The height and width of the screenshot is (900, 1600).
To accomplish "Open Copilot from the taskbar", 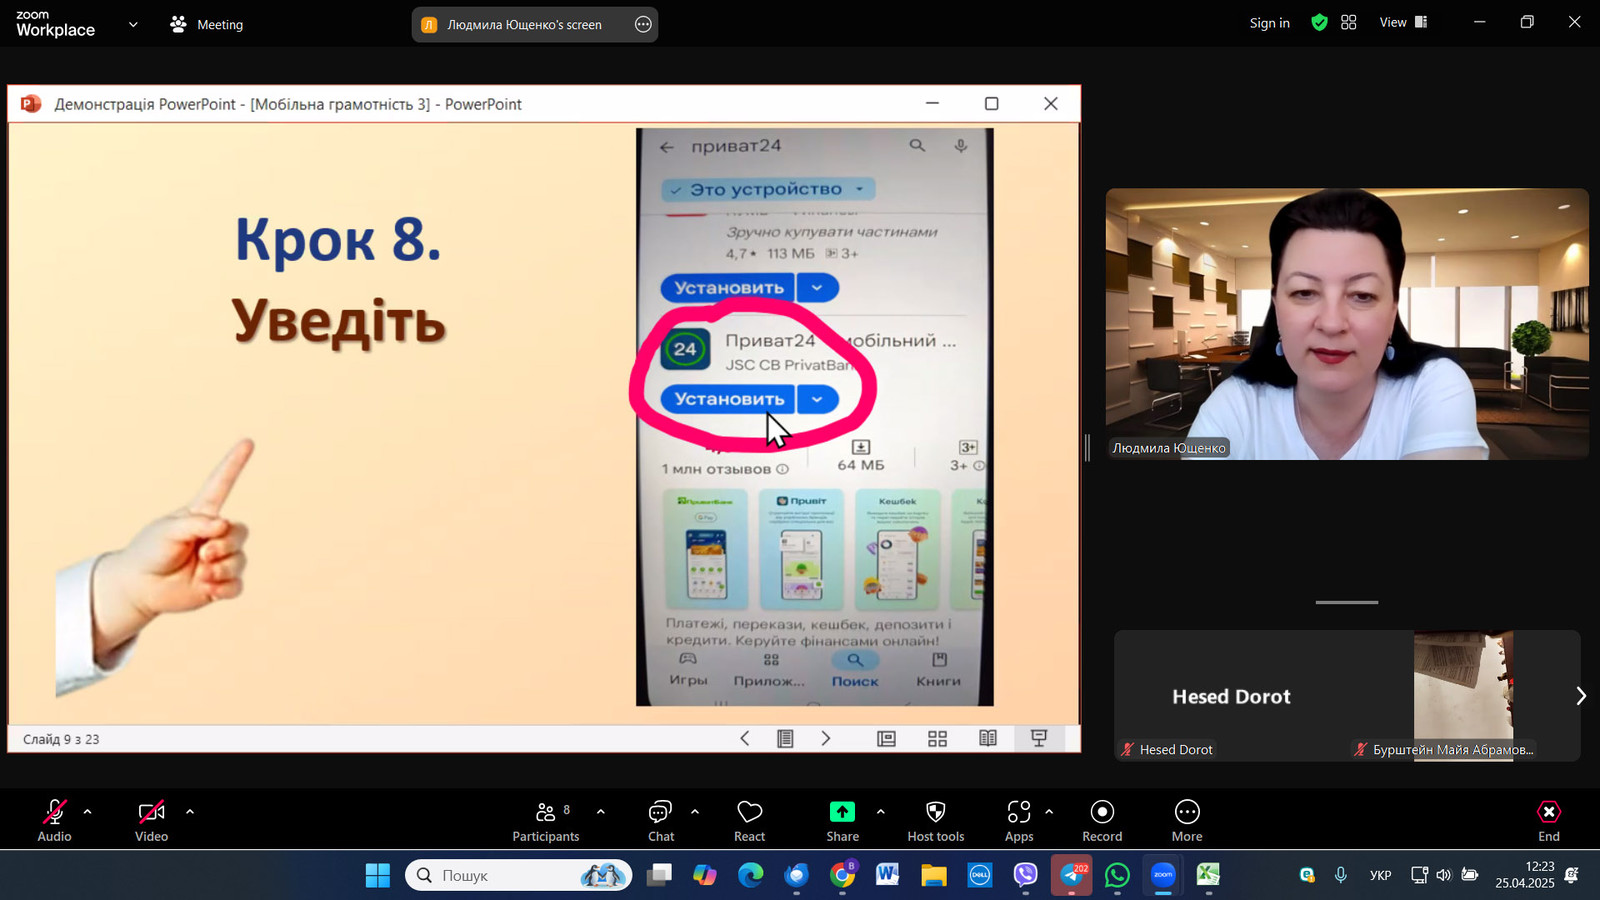I will [704, 875].
